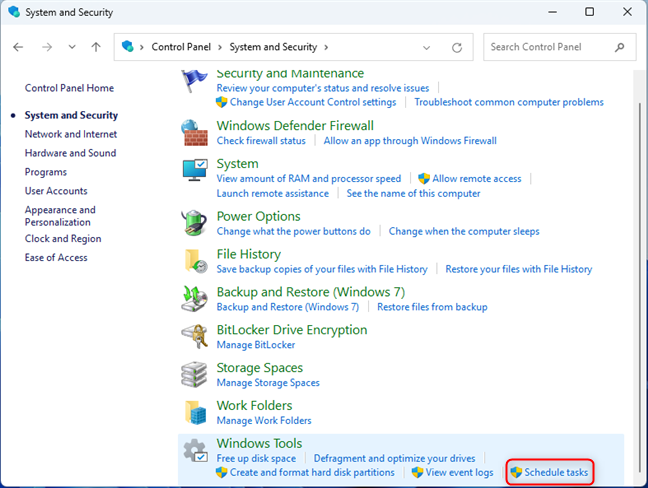Open the recent locations dropdown arrow

[x=72, y=47]
